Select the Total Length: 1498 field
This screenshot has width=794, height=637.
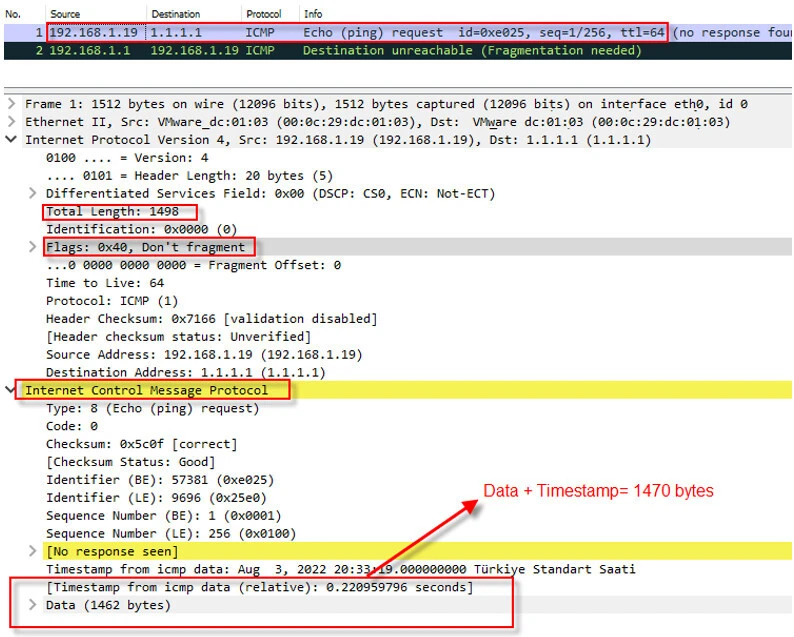(x=111, y=212)
